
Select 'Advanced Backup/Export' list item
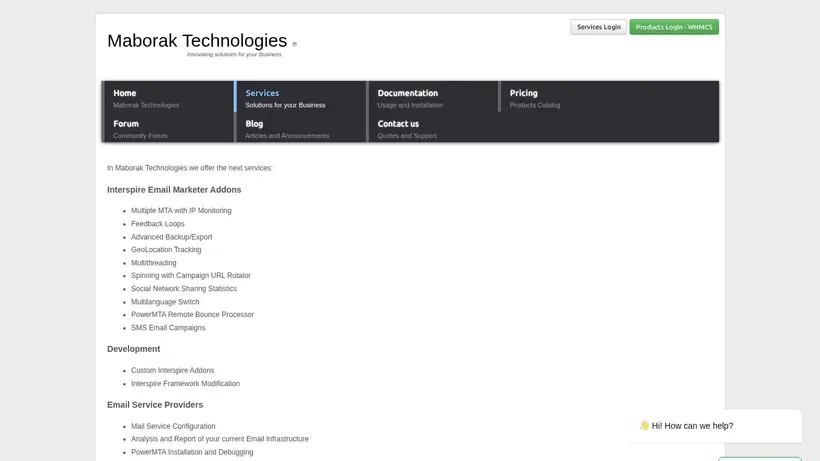click(x=172, y=237)
